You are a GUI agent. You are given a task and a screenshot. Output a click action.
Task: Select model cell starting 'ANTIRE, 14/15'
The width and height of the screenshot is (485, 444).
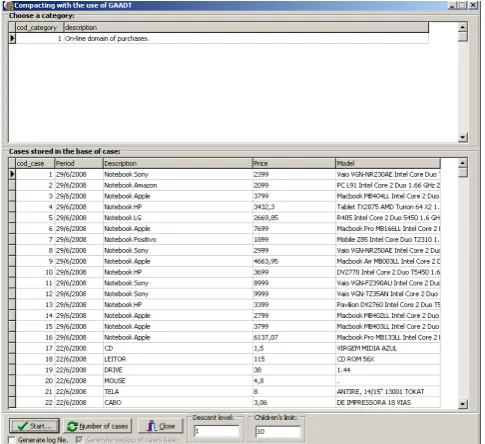tap(388, 391)
